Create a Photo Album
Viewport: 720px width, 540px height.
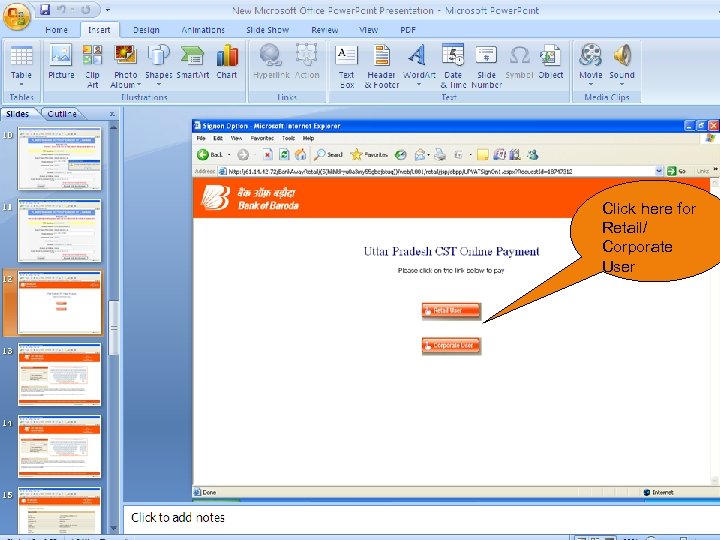coord(125,66)
